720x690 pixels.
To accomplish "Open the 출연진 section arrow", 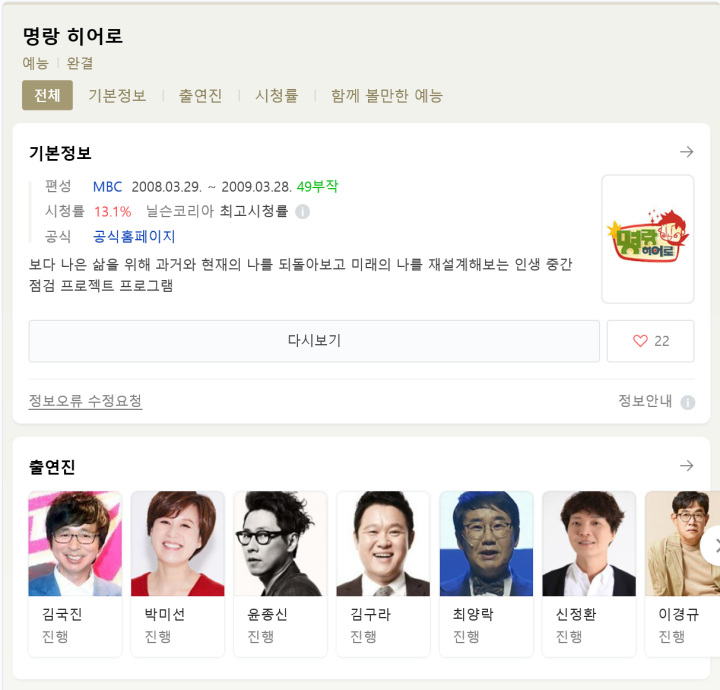I will pos(686,466).
